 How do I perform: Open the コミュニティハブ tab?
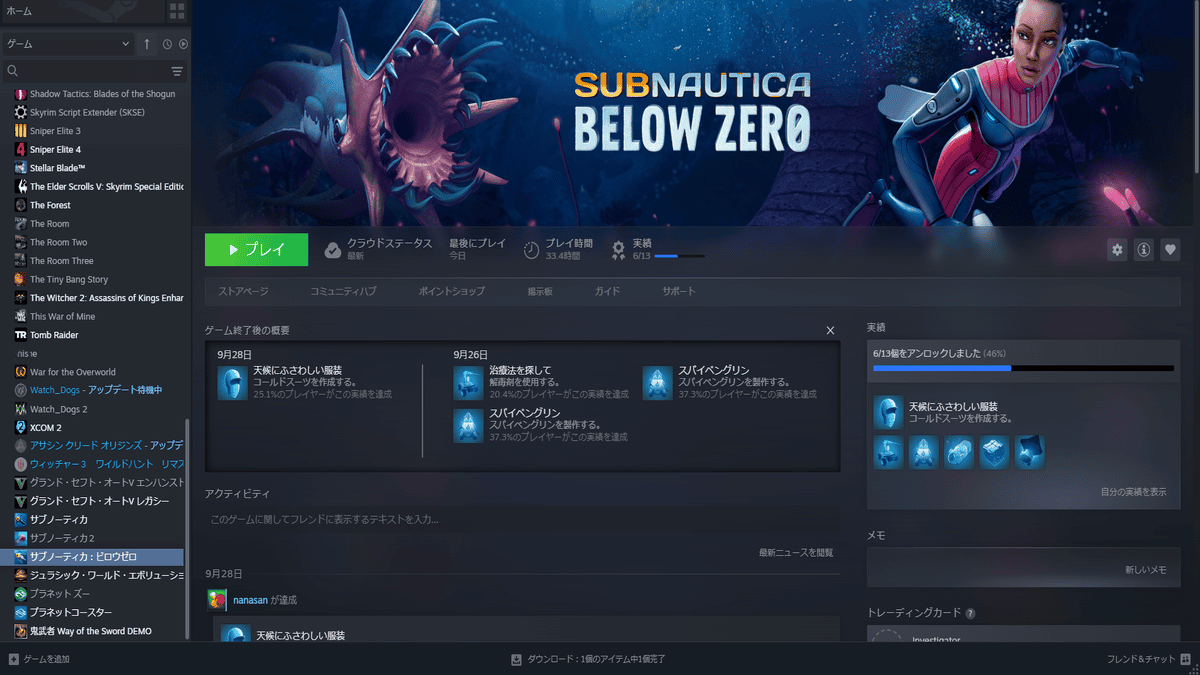343,291
